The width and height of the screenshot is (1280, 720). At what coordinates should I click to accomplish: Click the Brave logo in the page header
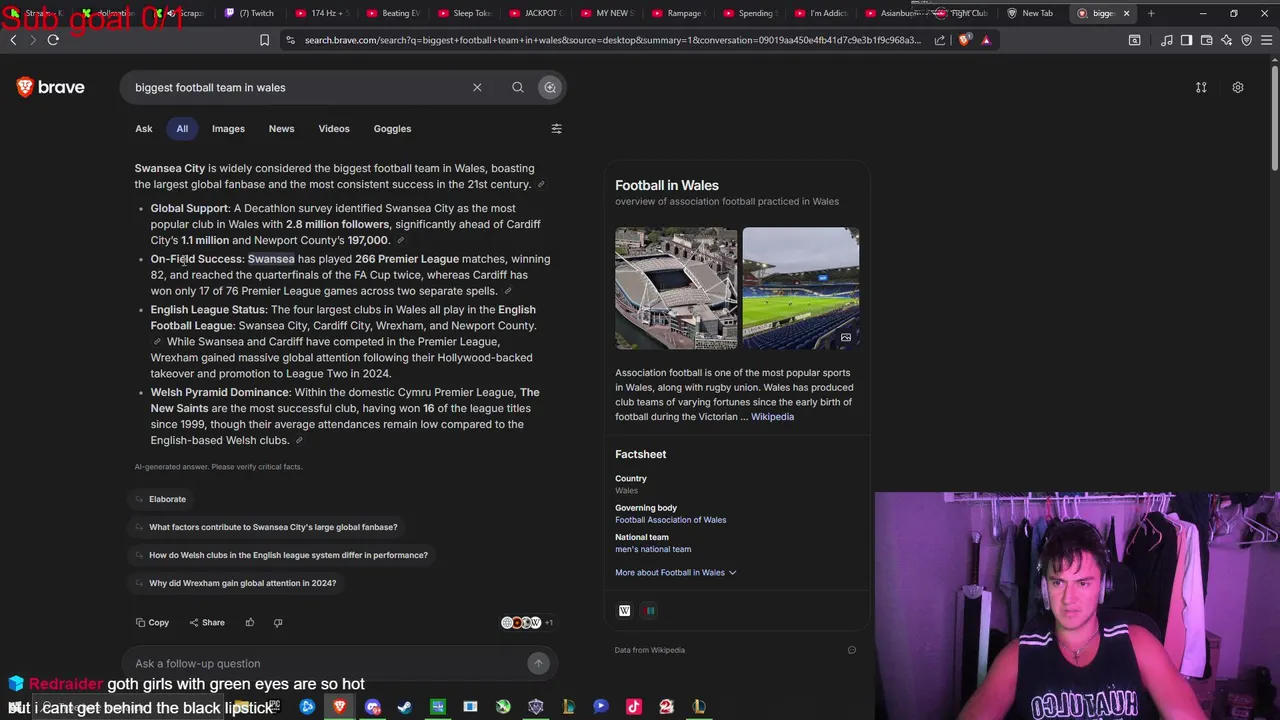pyautogui.click(x=50, y=88)
